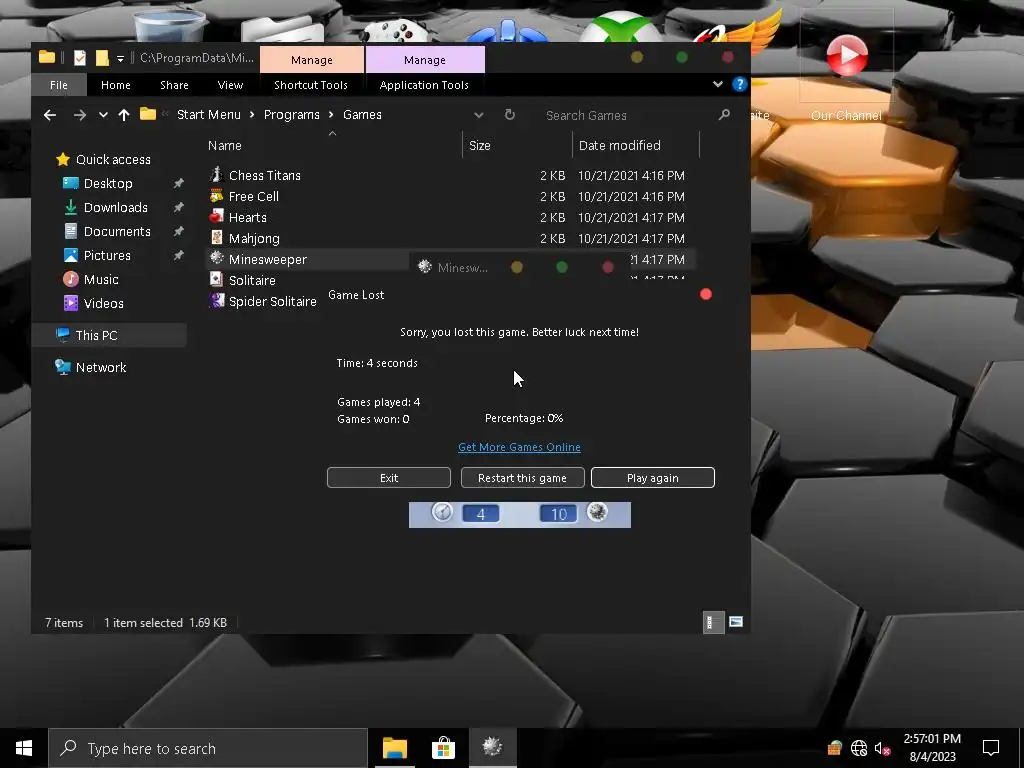Image resolution: width=1024 pixels, height=768 pixels.
Task: Select the Hearts game icon
Action: pyautogui.click(x=216, y=217)
